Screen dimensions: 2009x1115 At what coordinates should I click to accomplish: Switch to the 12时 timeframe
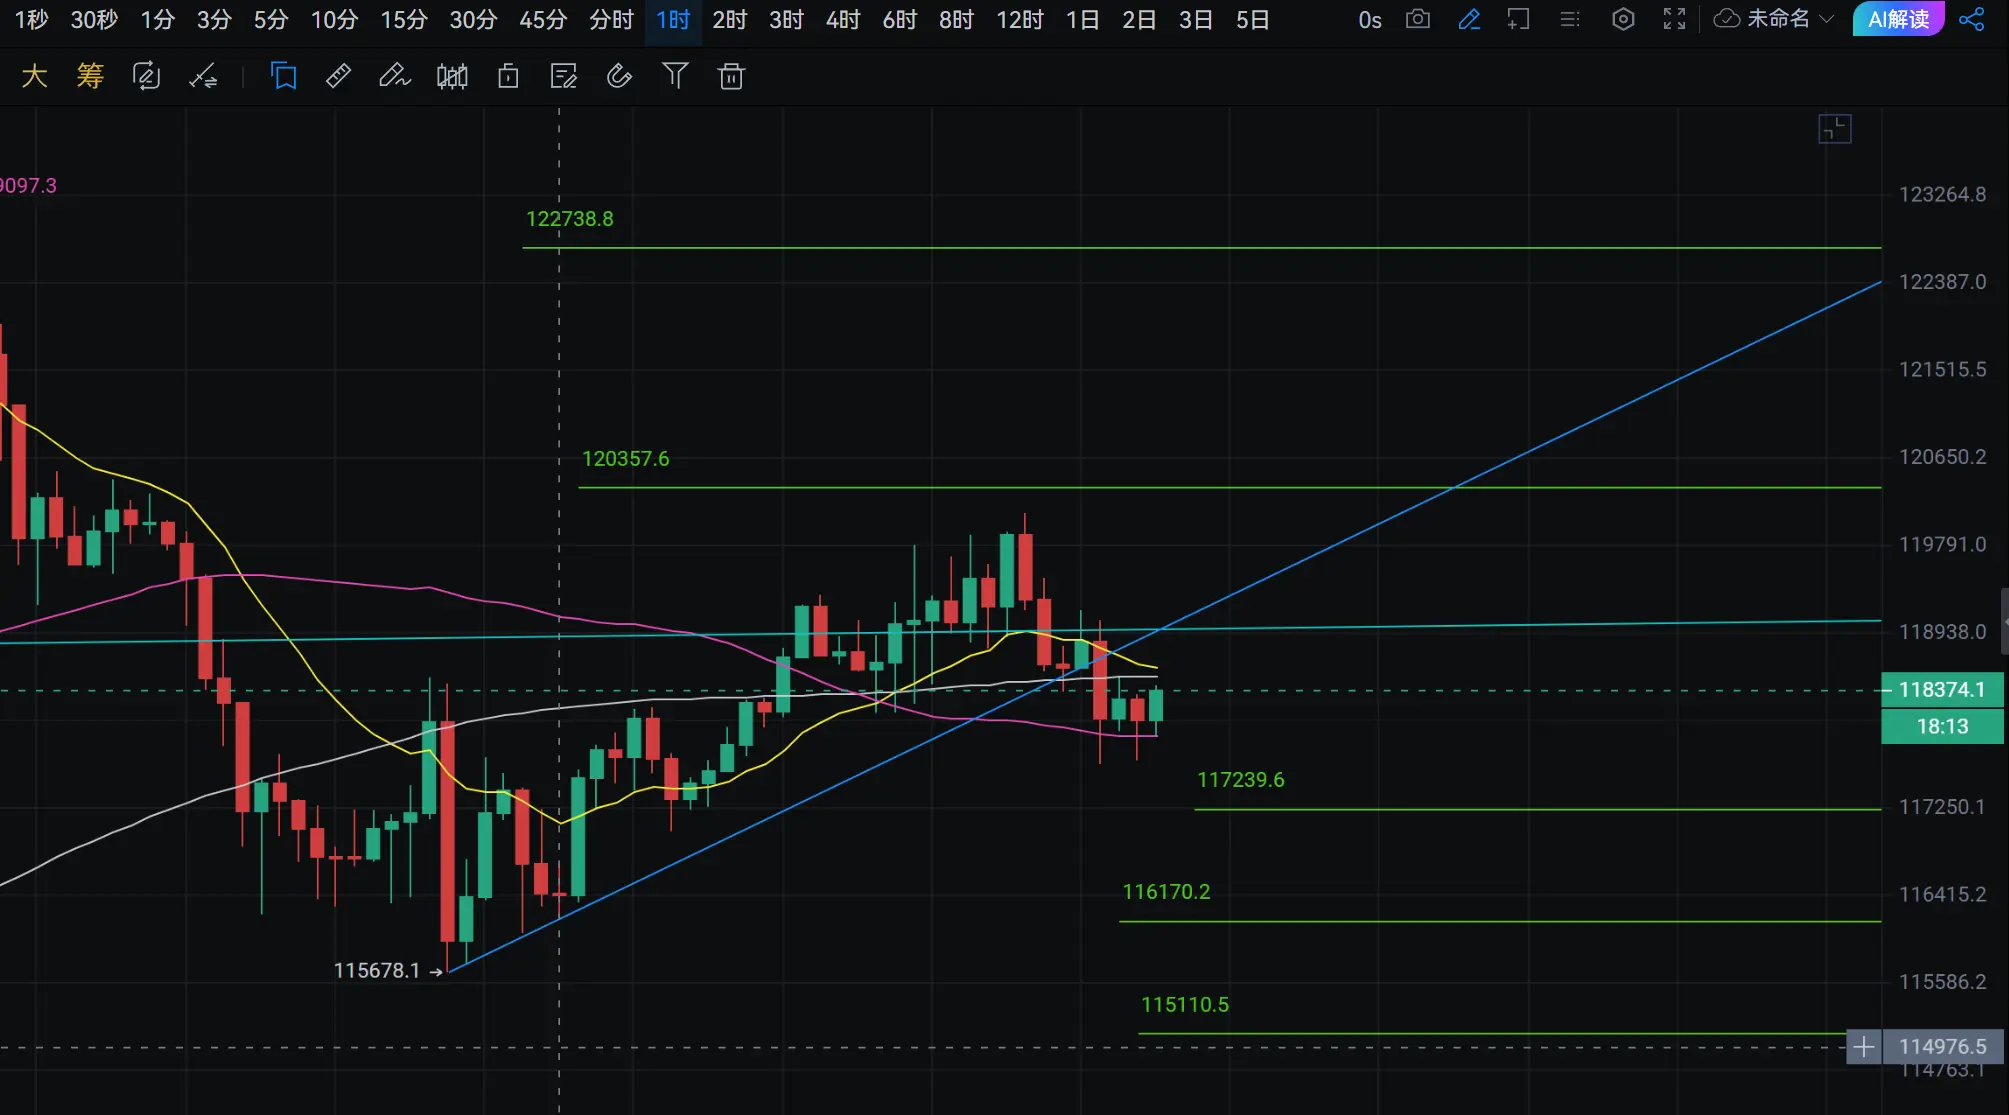tap(1020, 20)
